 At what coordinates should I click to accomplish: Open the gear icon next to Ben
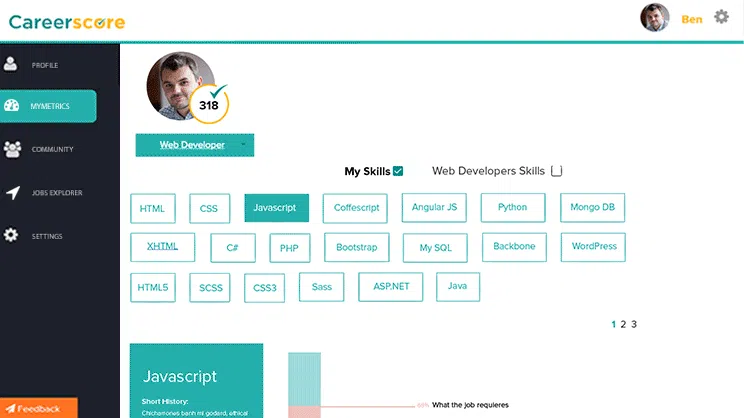coord(721,17)
